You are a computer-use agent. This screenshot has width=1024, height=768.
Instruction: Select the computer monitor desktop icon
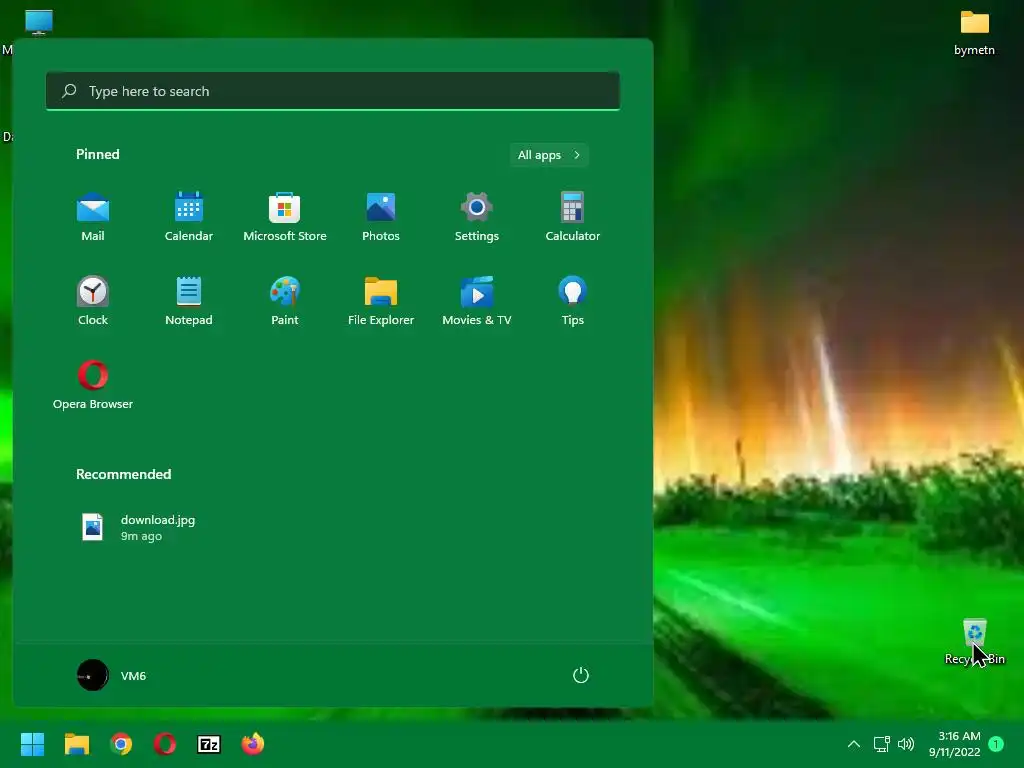(39, 23)
